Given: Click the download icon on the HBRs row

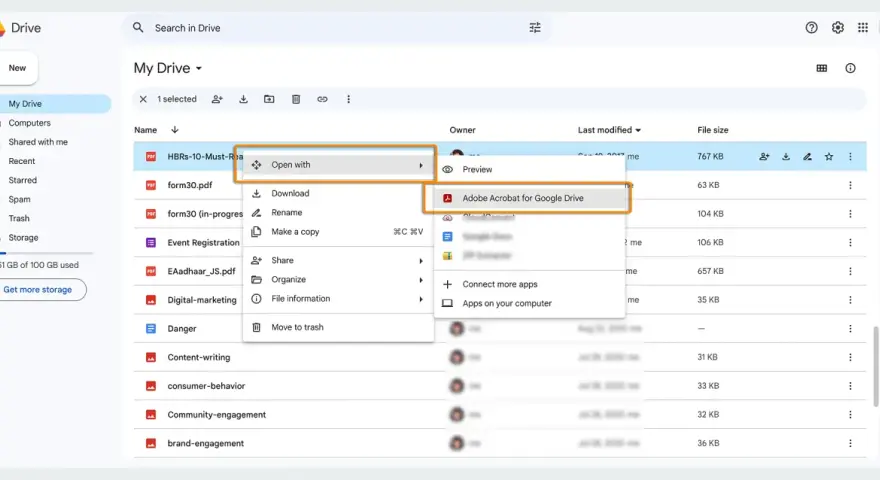Looking at the screenshot, I should (786, 157).
